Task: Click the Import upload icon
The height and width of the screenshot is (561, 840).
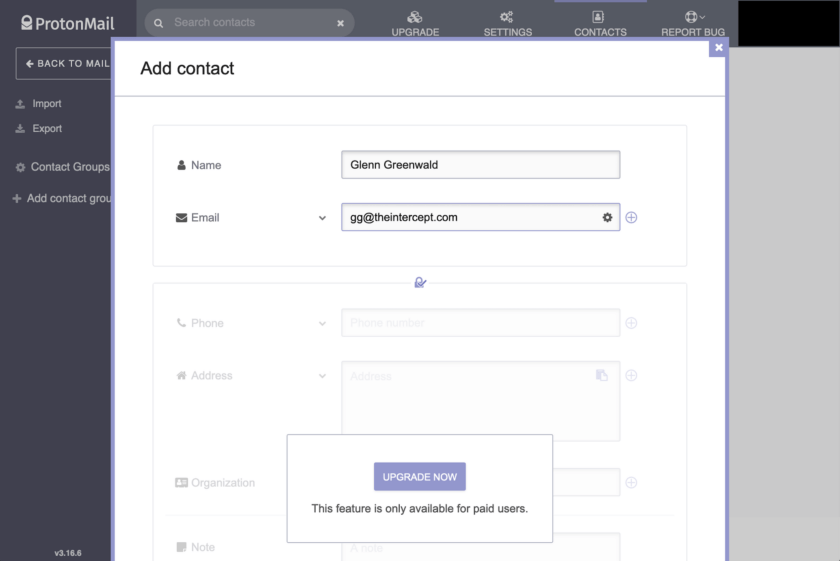Action: pyautogui.click(x=20, y=104)
